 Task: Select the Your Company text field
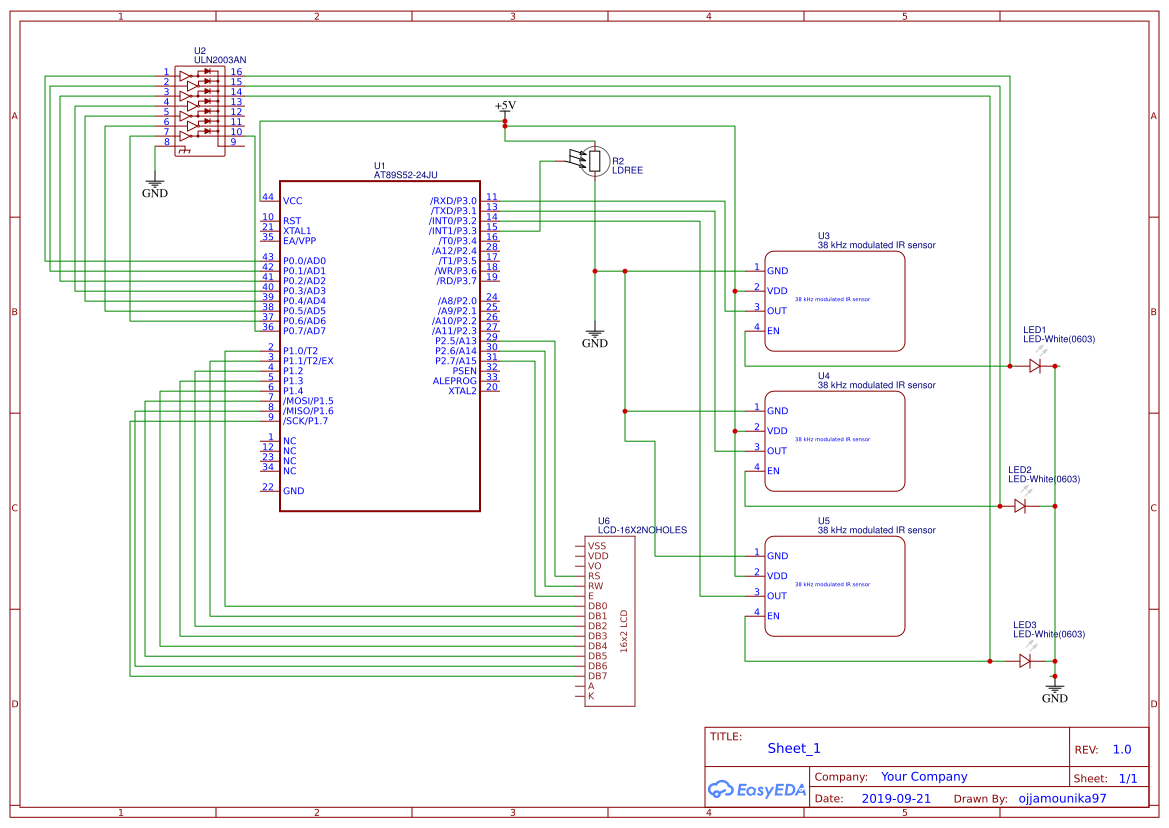[x=924, y=777]
